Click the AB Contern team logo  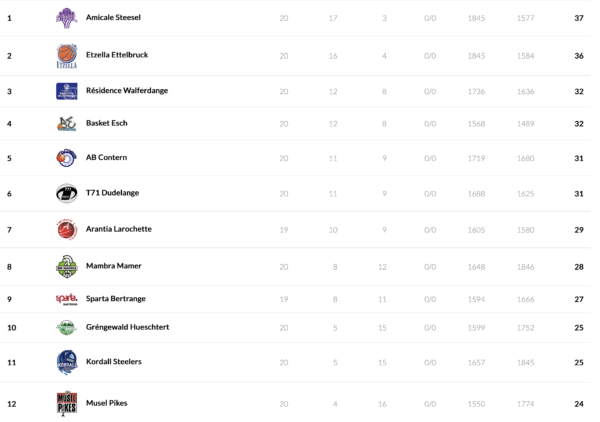(x=66, y=158)
